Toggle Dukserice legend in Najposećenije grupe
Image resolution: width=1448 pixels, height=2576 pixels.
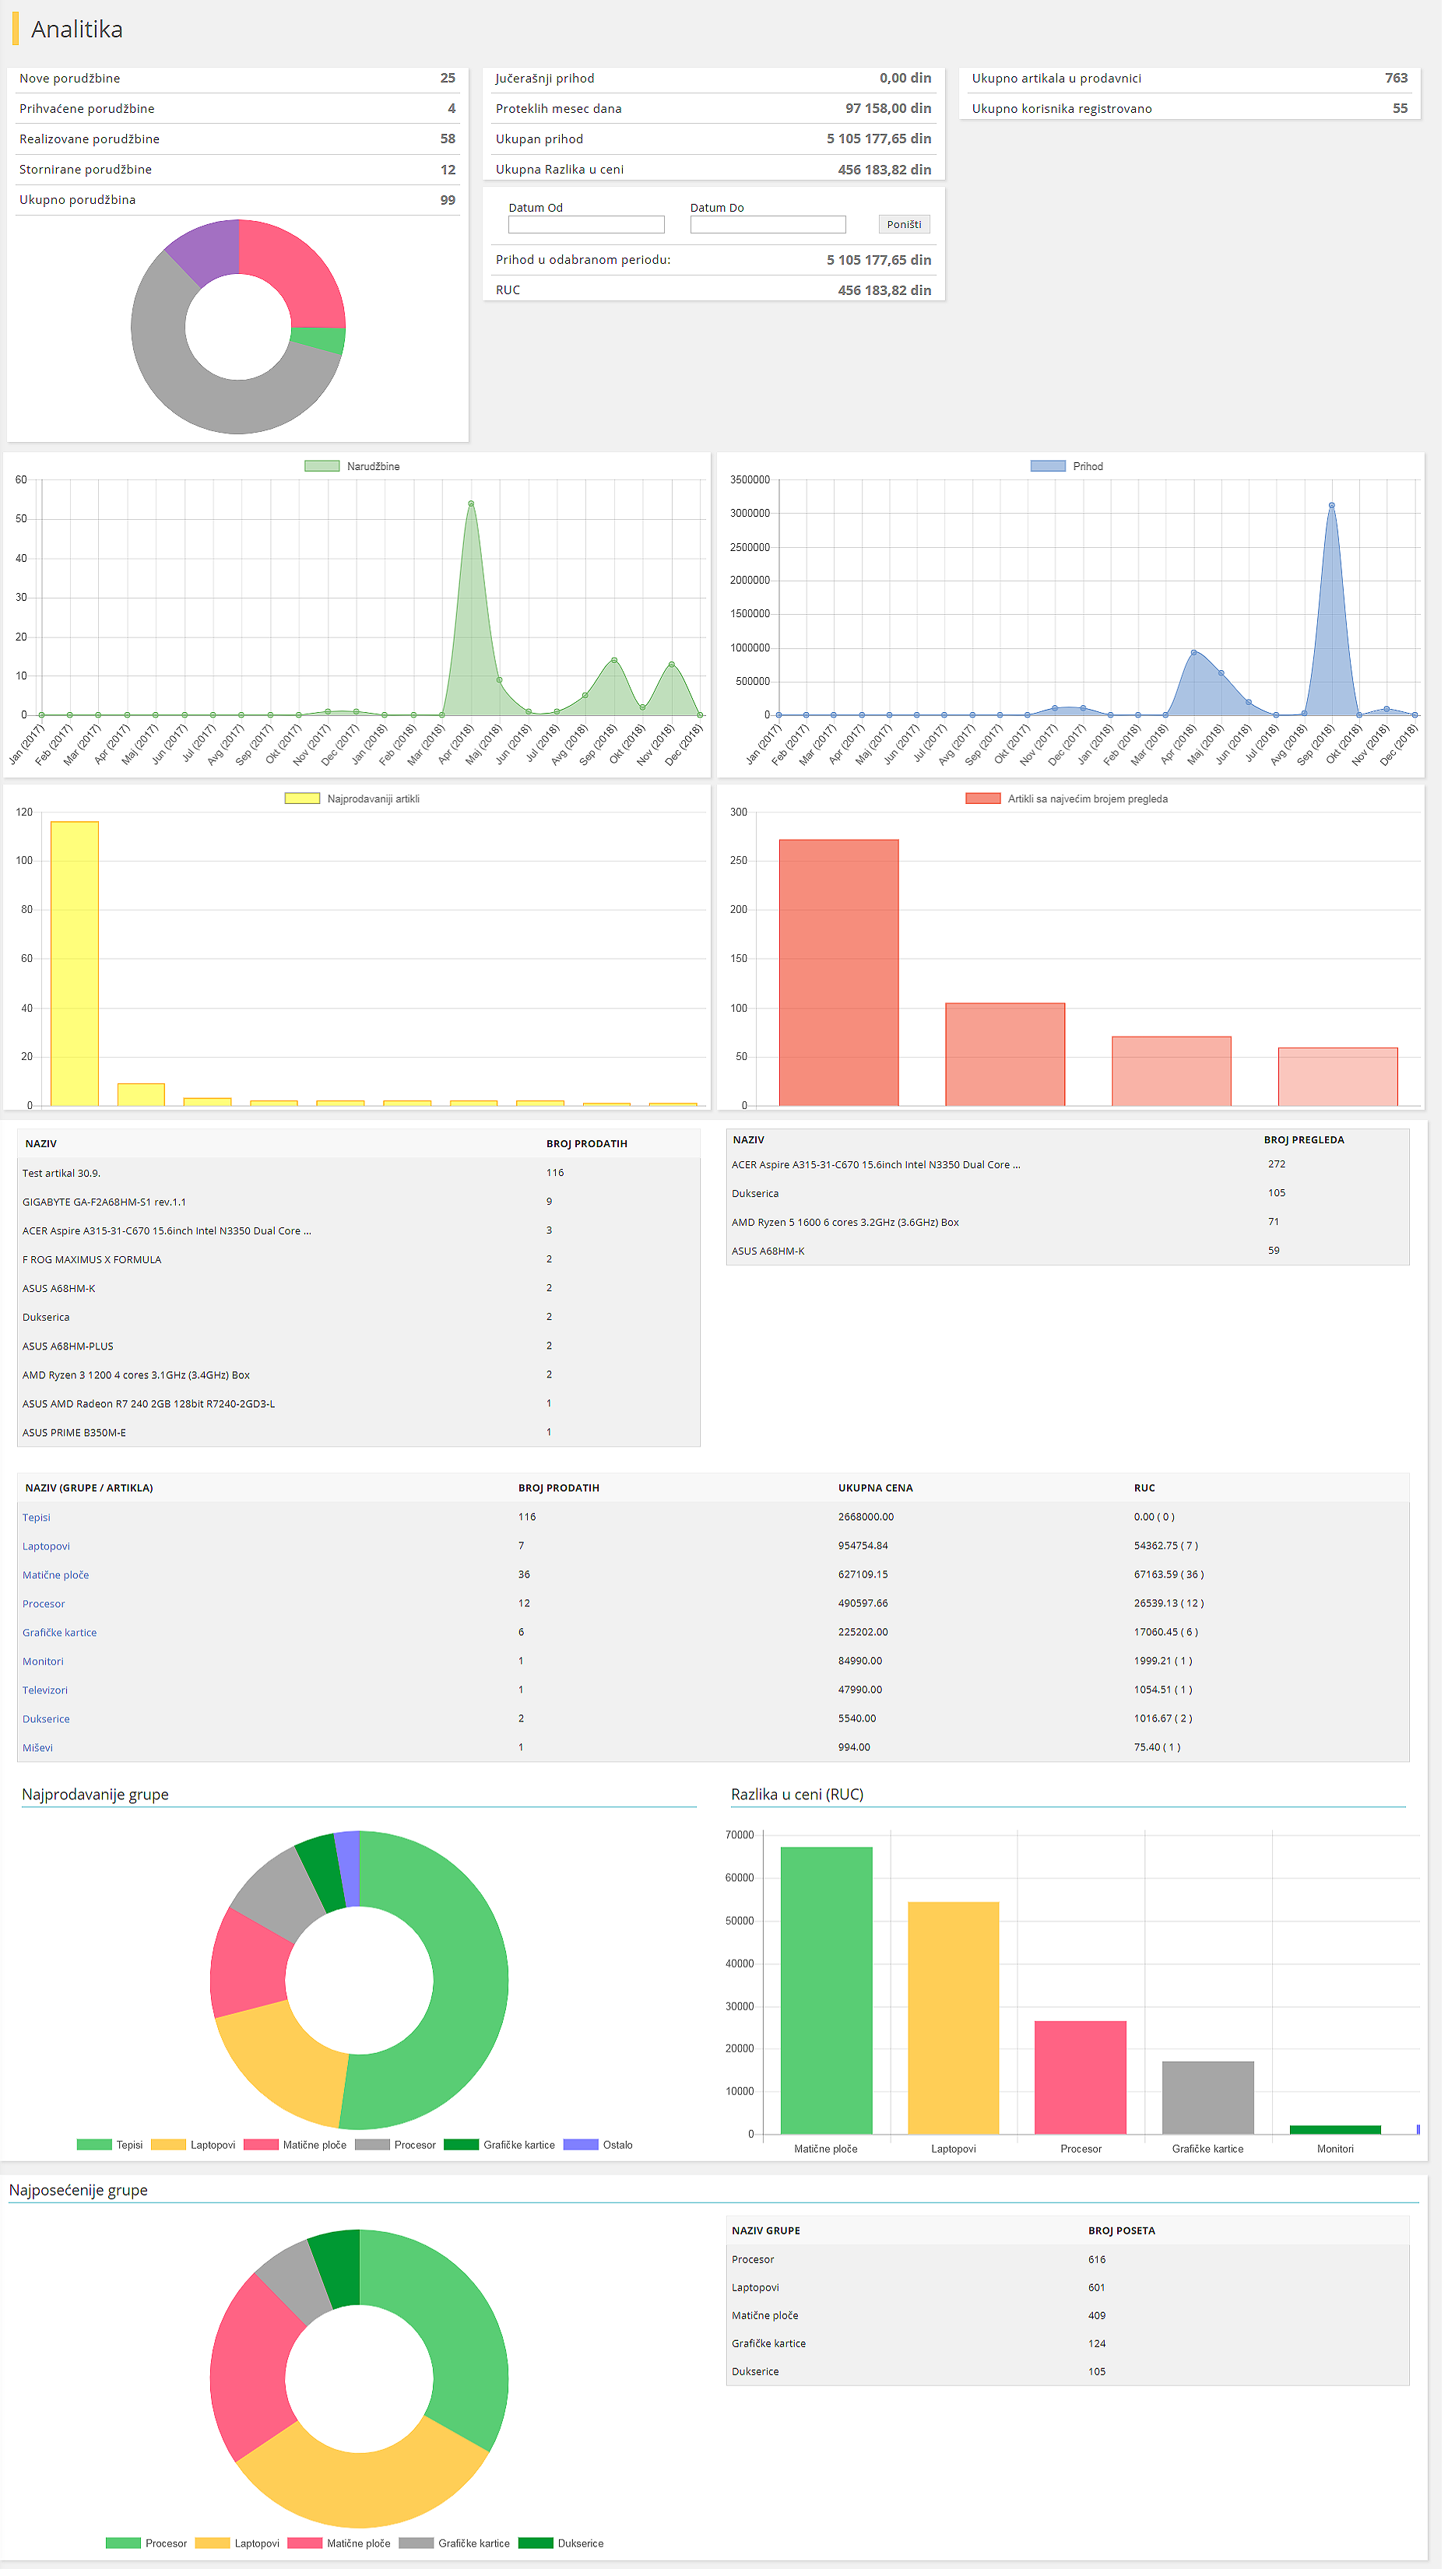pyautogui.click(x=564, y=2553)
